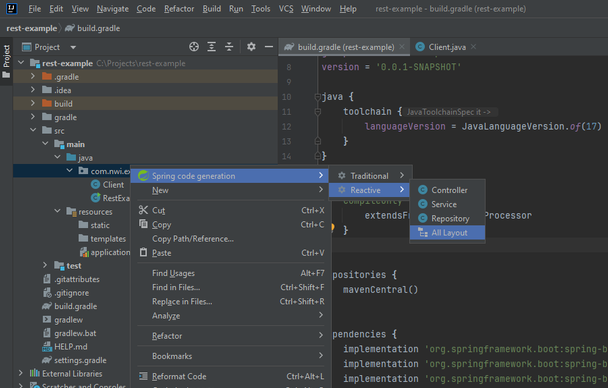This screenshot has width=608, height=388.
Task: Click the Reformat Code icon
Action: pyautogui.click(x=143, y=376)
